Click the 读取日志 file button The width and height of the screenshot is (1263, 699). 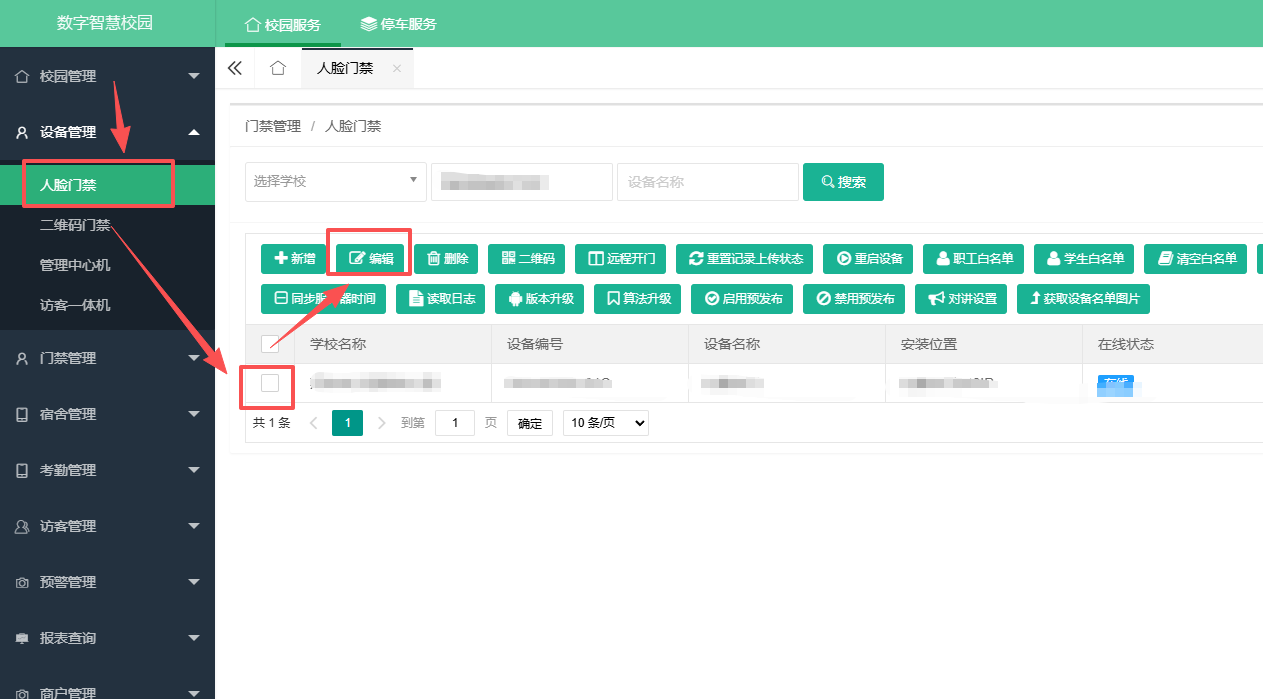coord(441,298)
